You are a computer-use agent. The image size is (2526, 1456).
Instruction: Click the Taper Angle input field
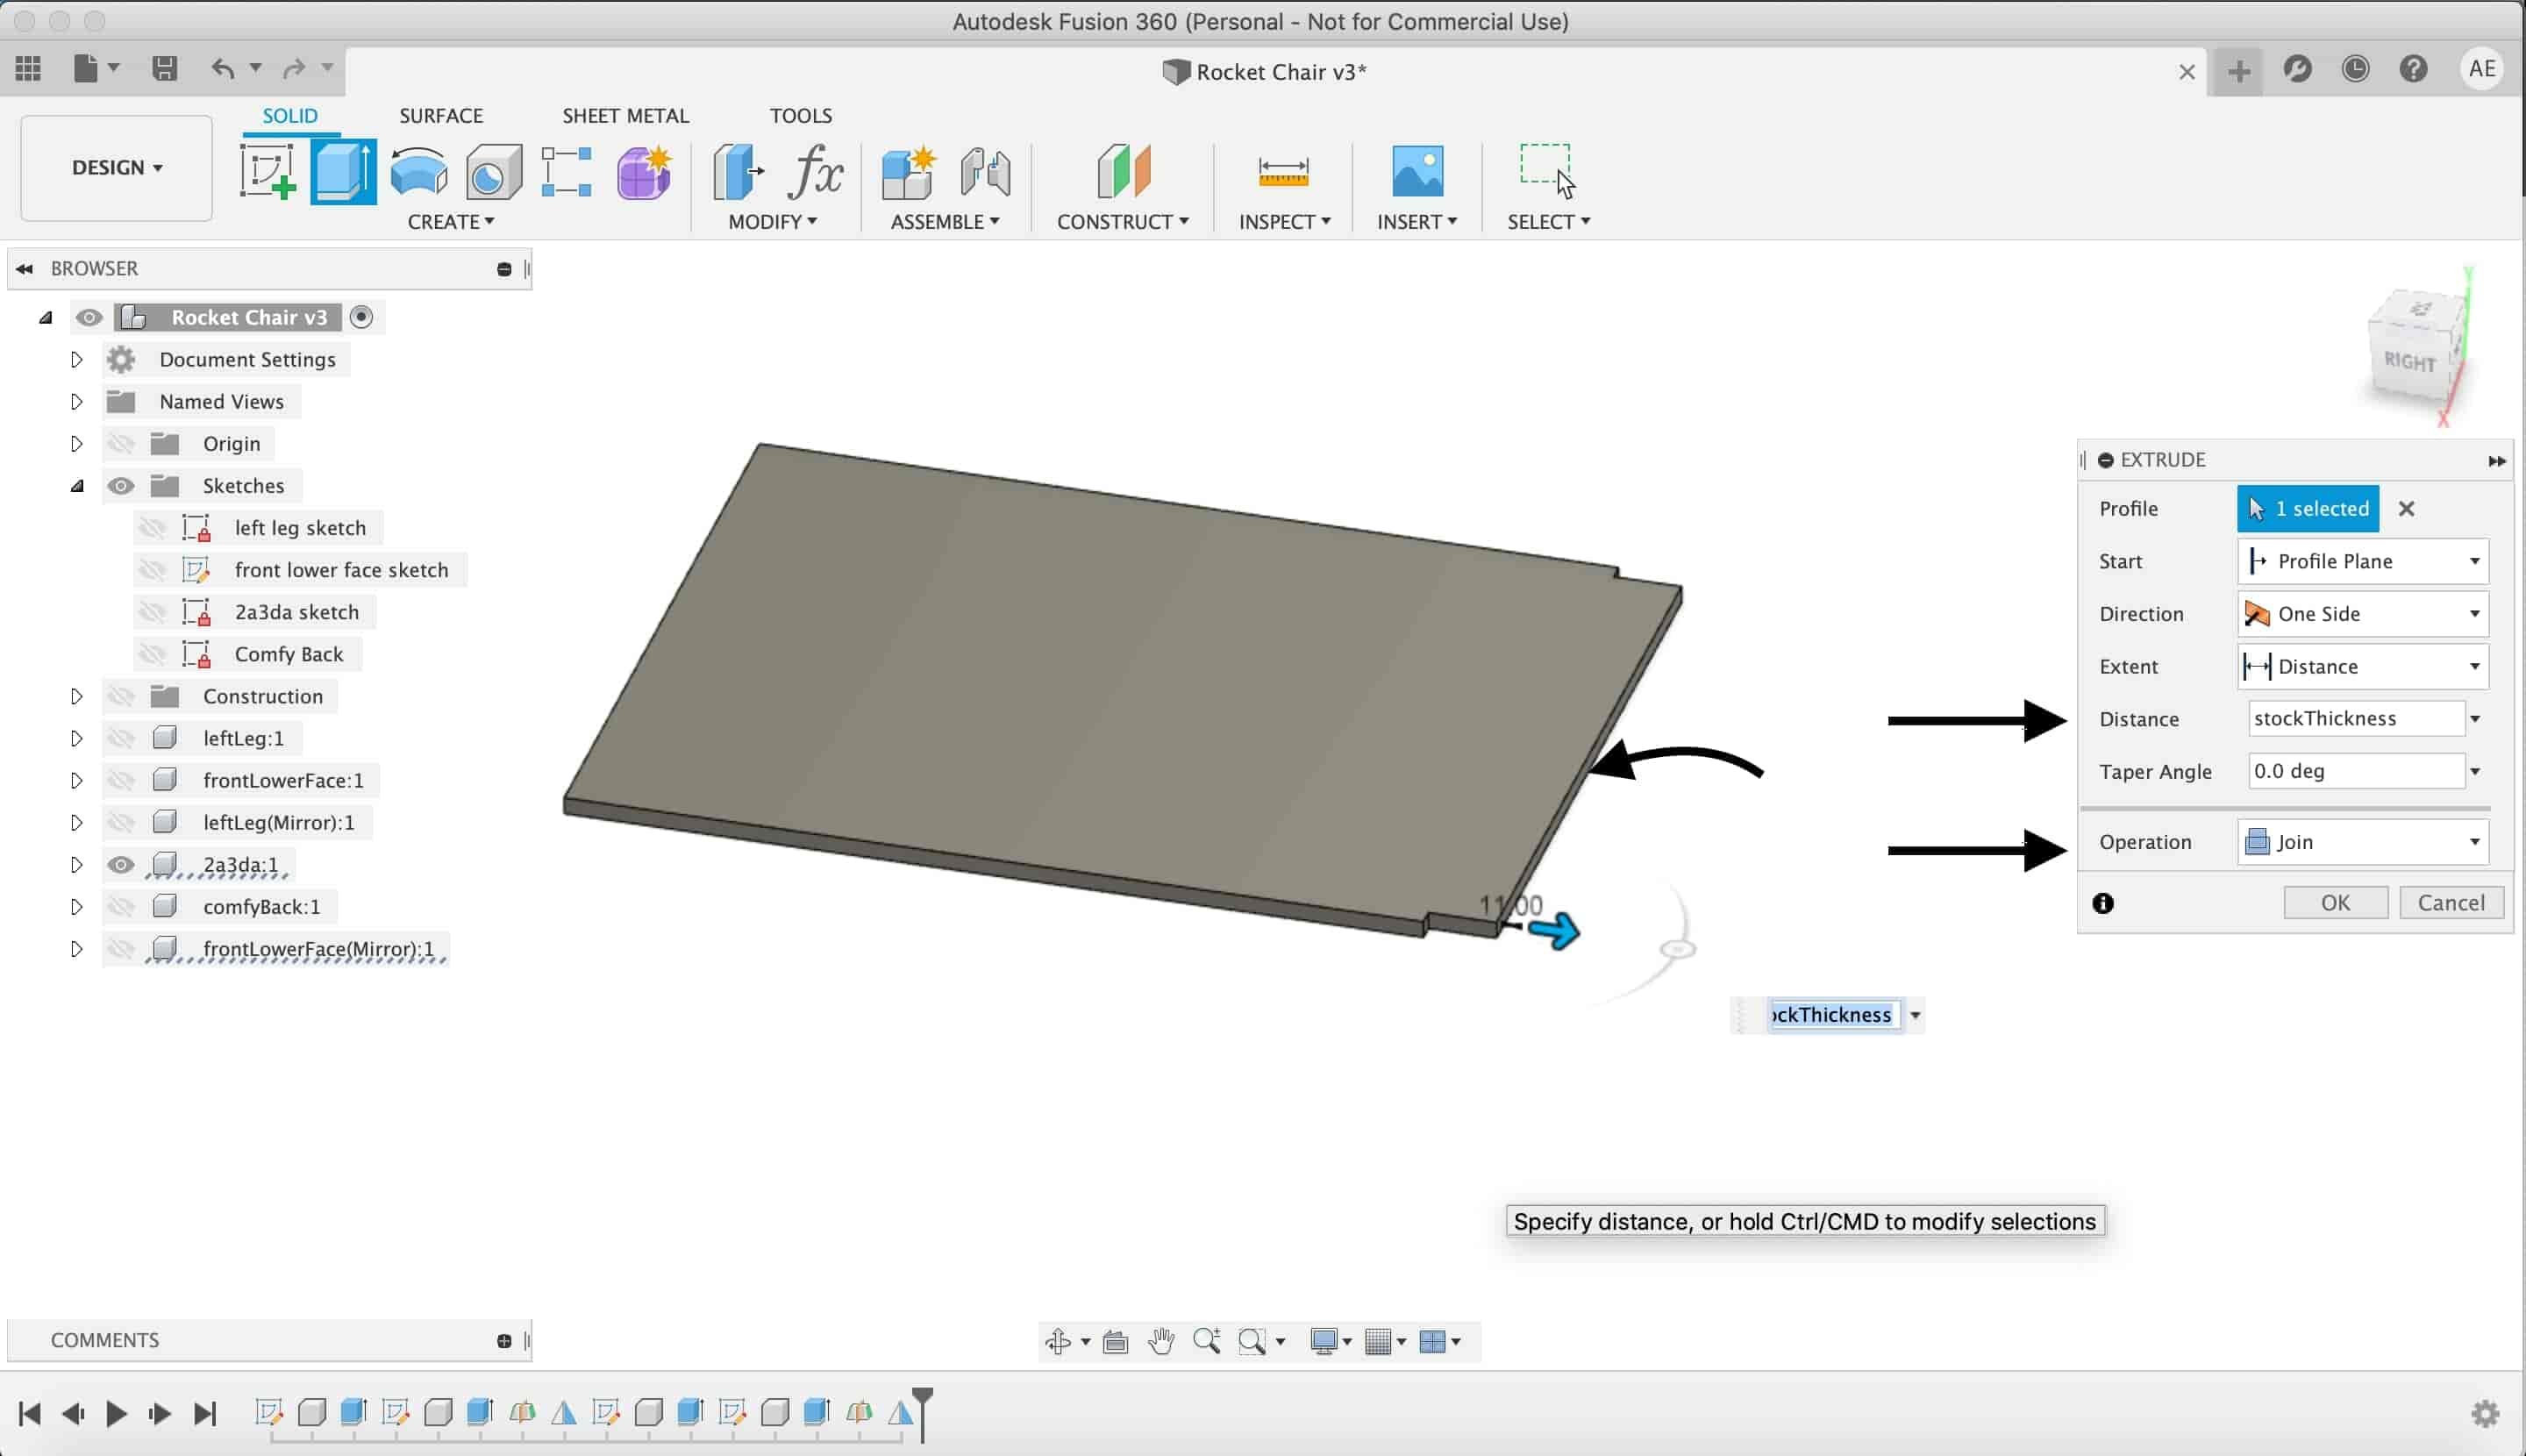[x=2355, y=771]
